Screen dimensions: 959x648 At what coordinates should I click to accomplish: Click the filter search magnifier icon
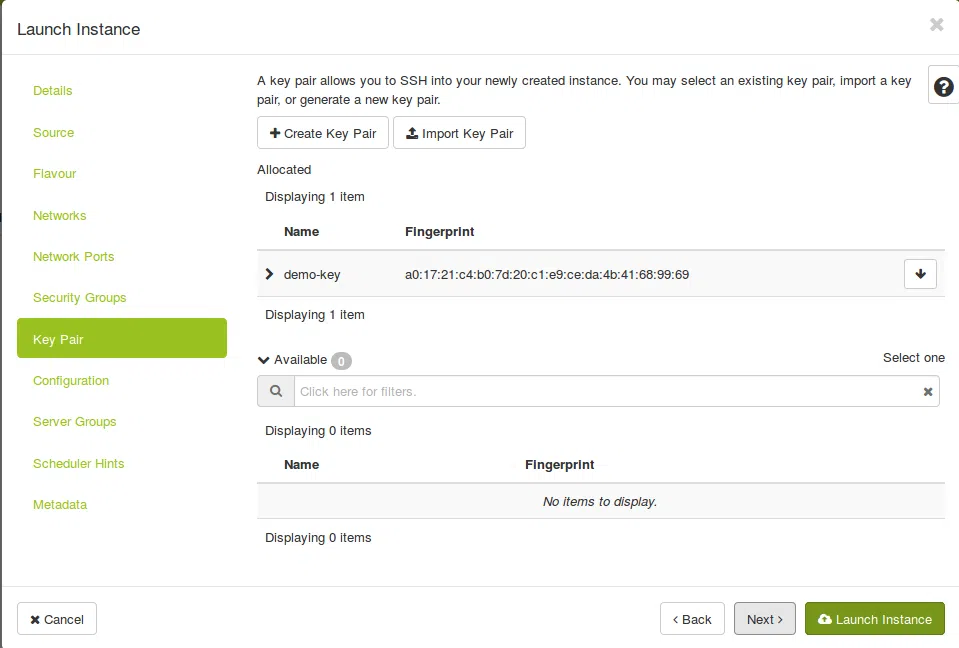point(276,391)
